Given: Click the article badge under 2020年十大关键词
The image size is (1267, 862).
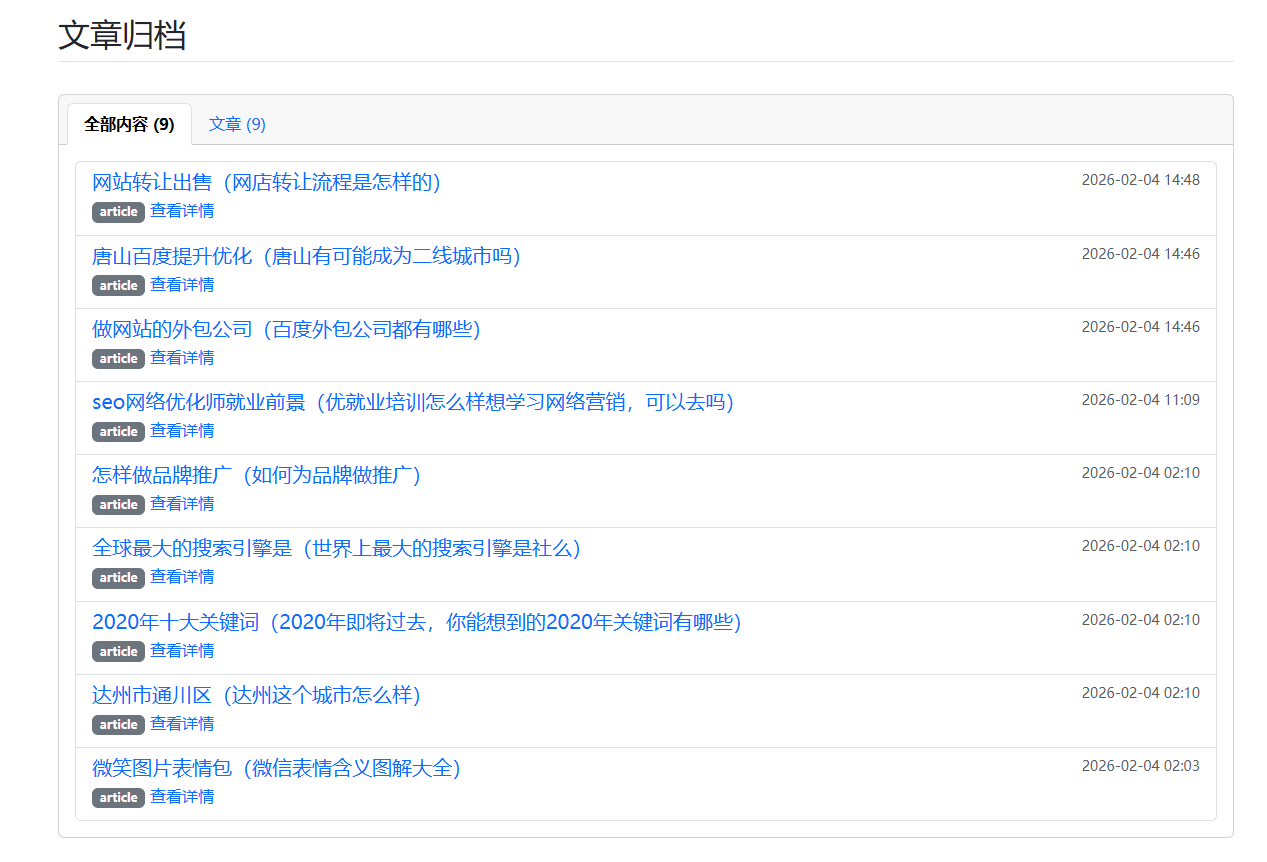Looking at the screenshot, I should click(x=118, y=652).
